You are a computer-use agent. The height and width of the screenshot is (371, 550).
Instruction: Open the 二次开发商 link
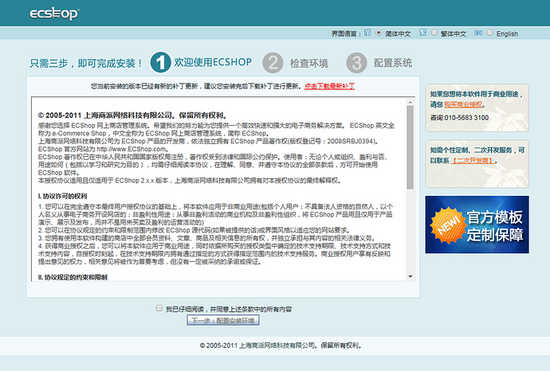click(472, 161)
